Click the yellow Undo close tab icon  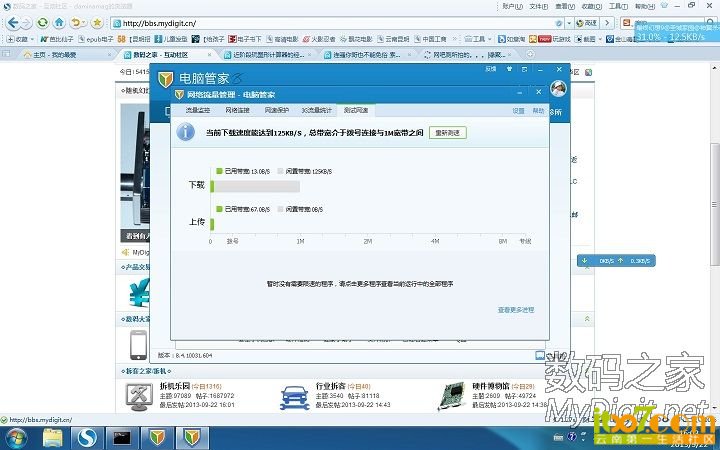(x=75, y=22)
